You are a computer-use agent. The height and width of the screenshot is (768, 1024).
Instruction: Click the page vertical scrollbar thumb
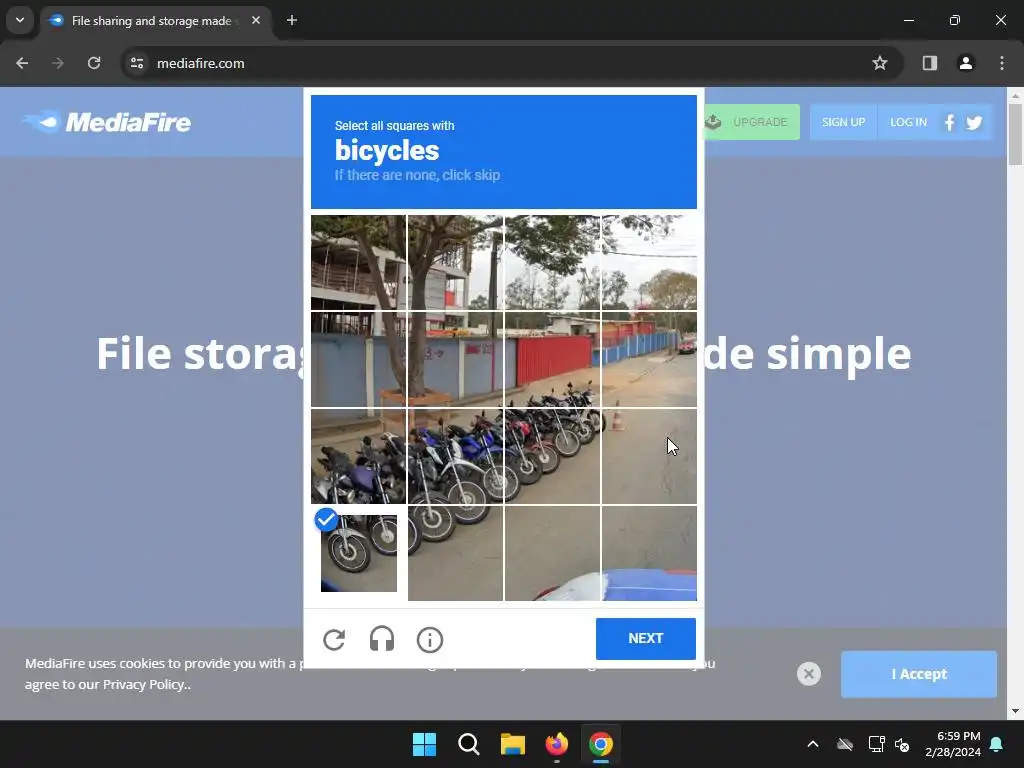pos(1016,134)
